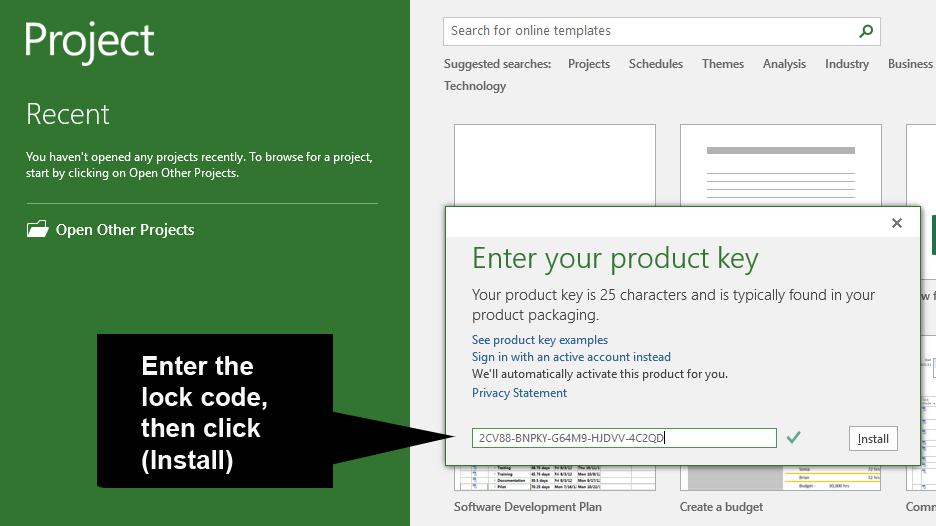936x526 pixels.
Task: Select the Technology suggested search
Action: point(475,86)
